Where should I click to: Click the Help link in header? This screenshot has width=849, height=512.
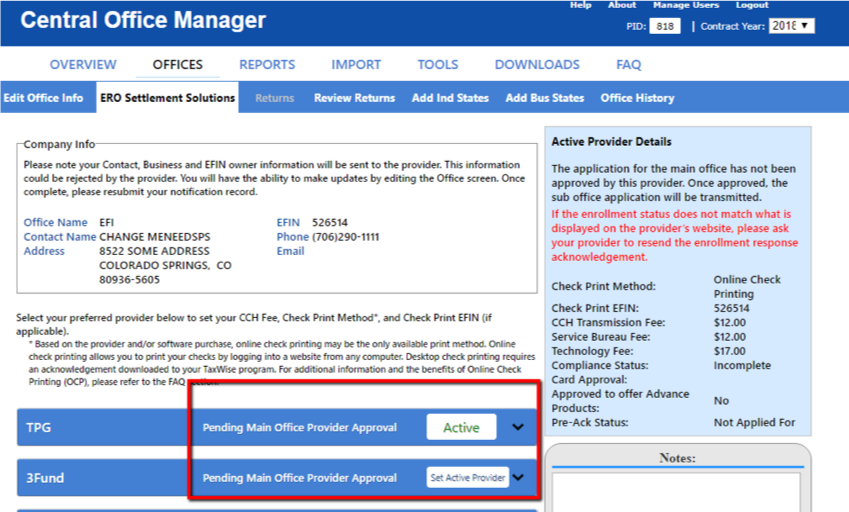tap(580, 5)
